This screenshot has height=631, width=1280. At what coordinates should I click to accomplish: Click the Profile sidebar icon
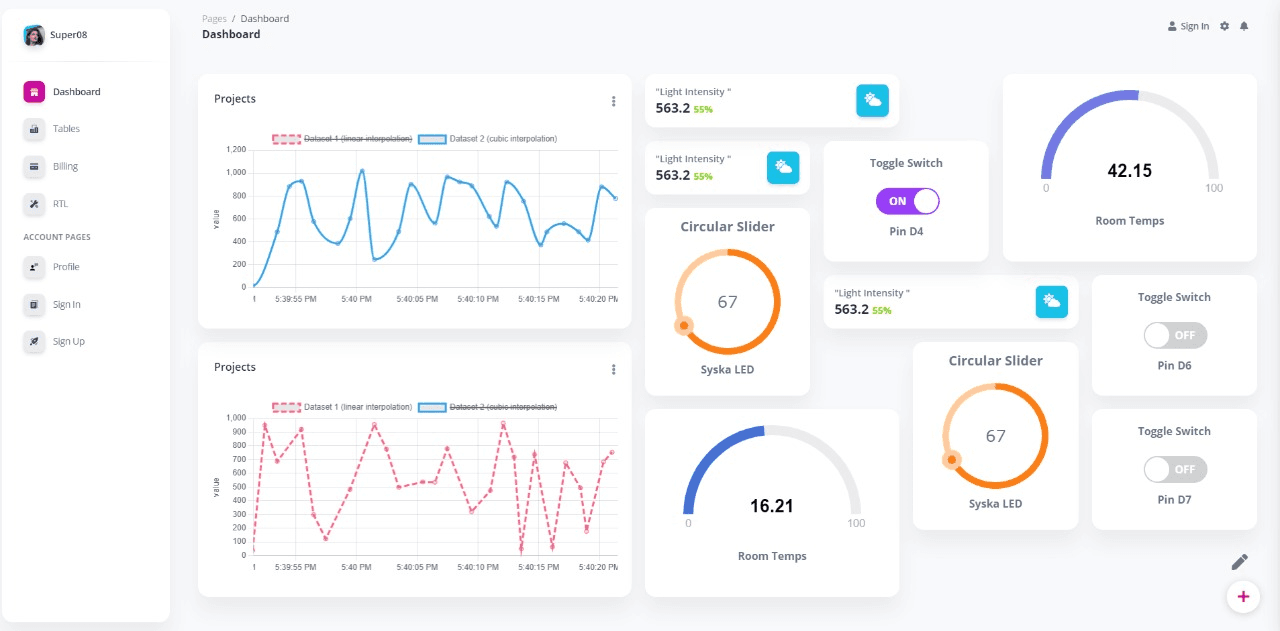(34, 267)
